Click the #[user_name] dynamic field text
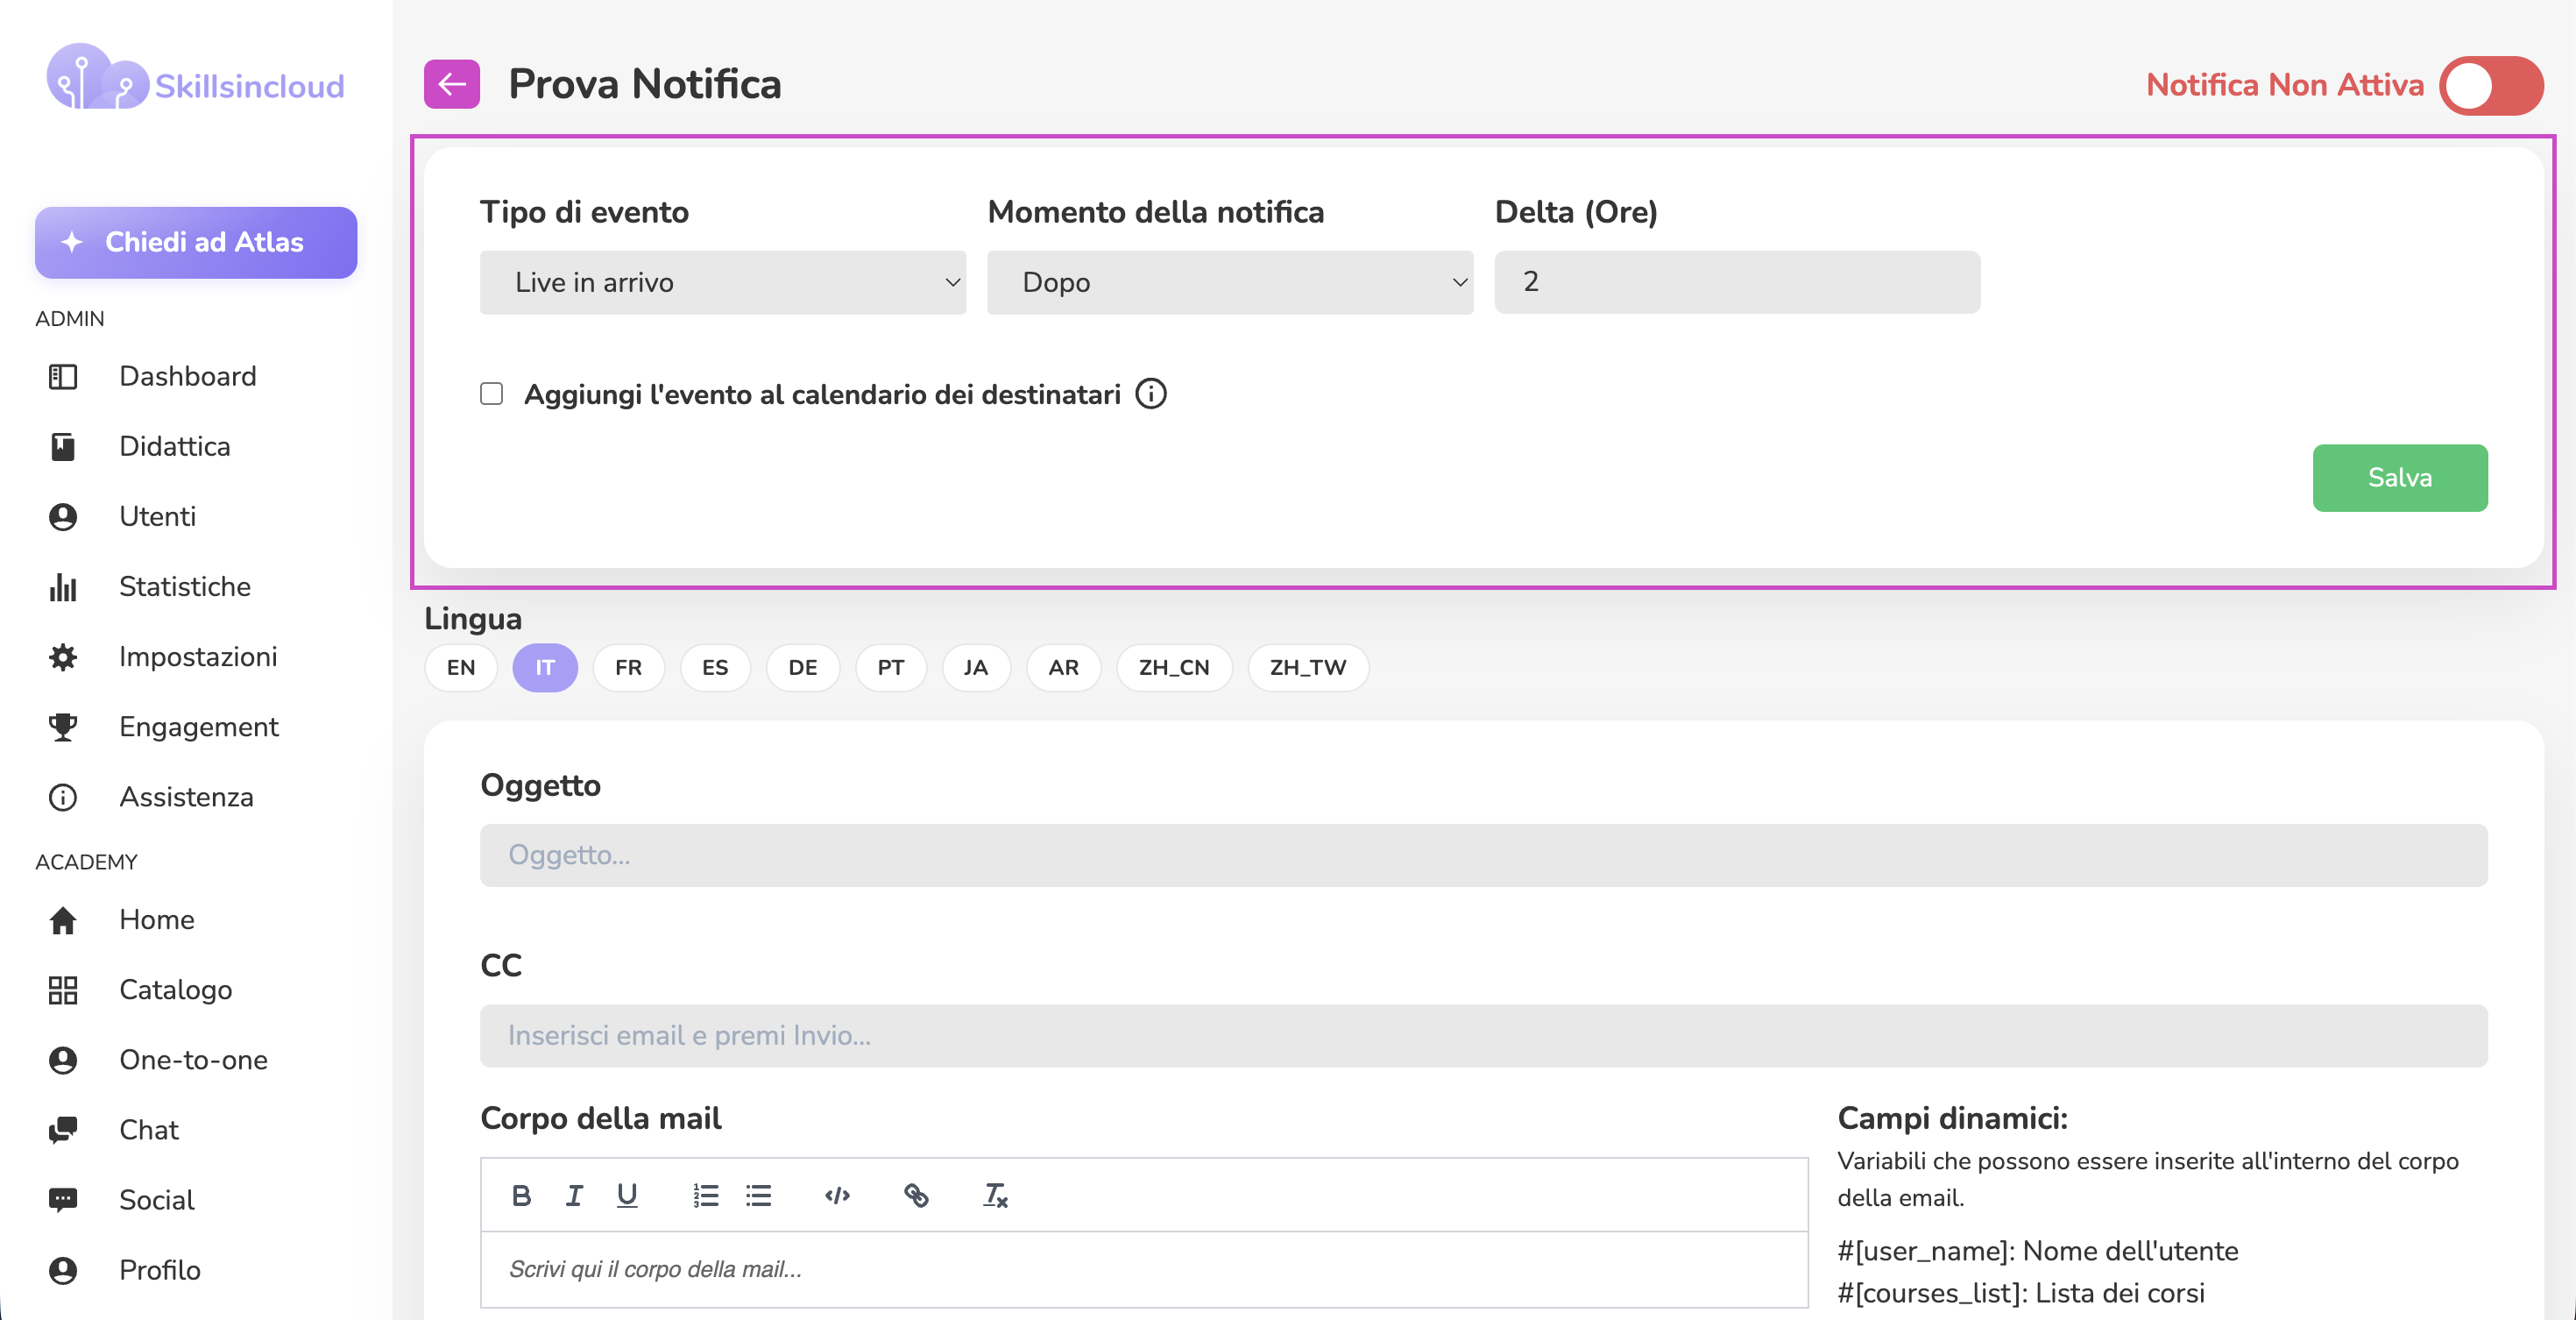Viewport: 2576px width, 1320px height. point(2038,1250)
